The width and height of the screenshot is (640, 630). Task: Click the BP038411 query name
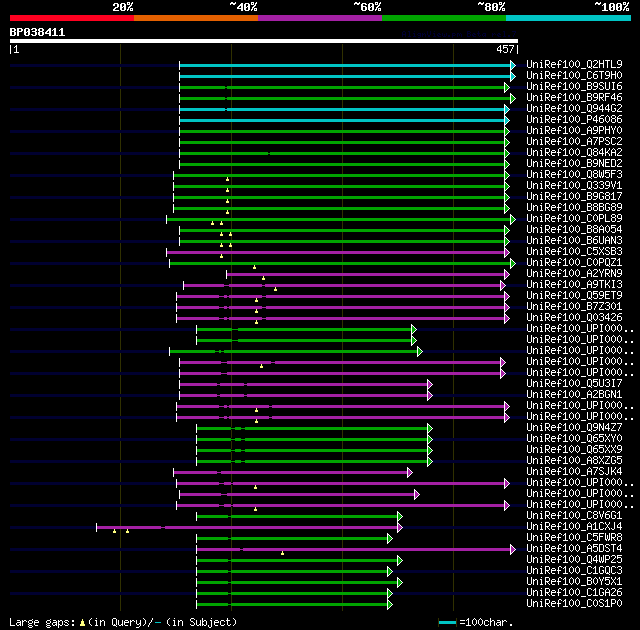pos(37,32)
